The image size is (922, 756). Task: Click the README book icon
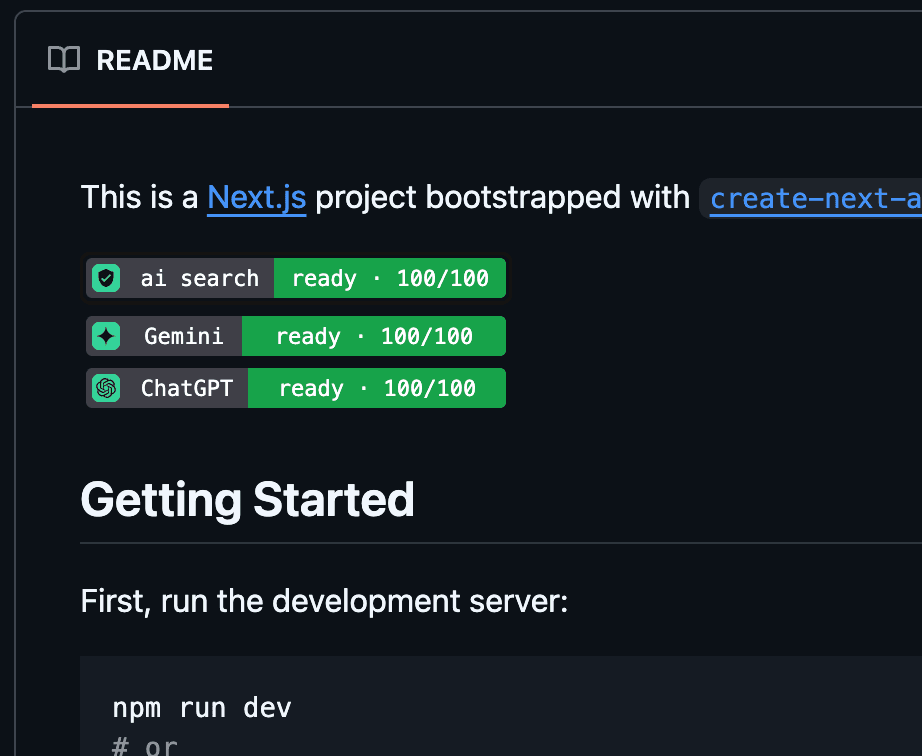point(64,59)
